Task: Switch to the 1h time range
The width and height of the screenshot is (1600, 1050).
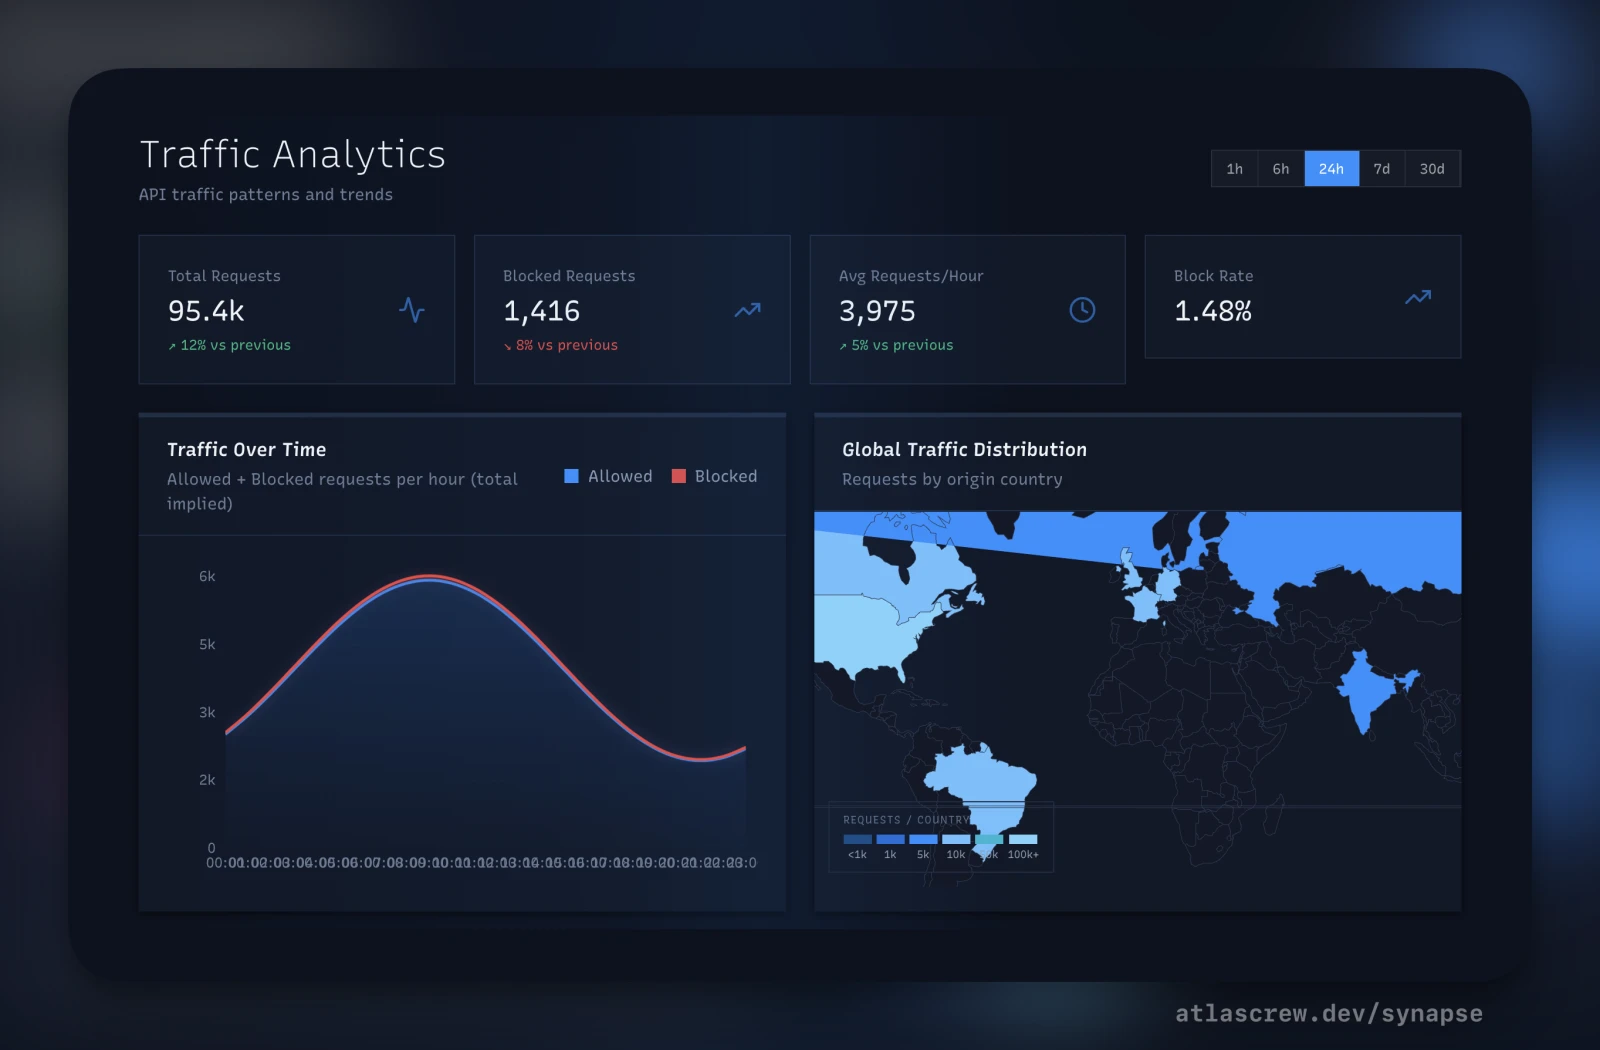Action: click(x=1234, y=168)
